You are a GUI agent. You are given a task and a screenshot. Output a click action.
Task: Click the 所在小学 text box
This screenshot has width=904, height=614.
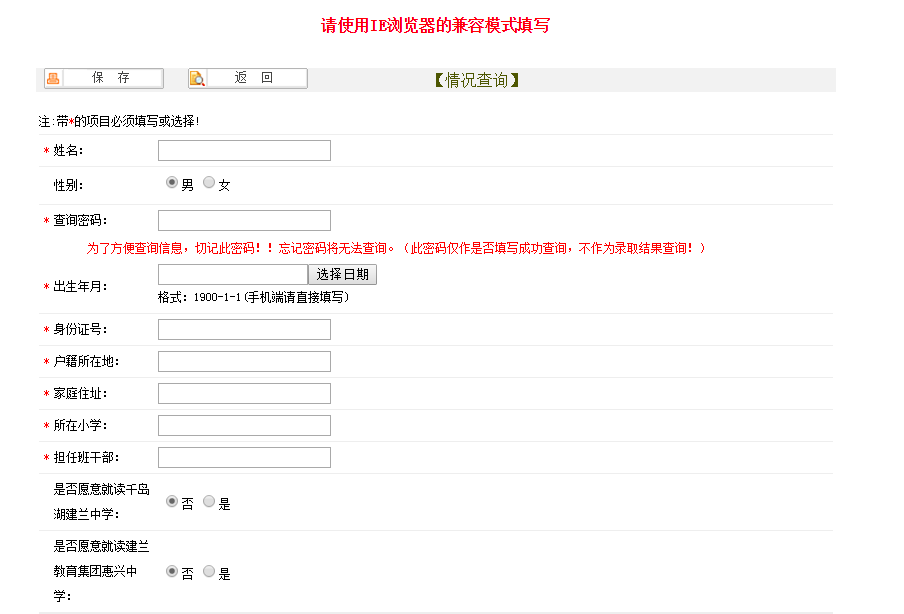point(244,426)
